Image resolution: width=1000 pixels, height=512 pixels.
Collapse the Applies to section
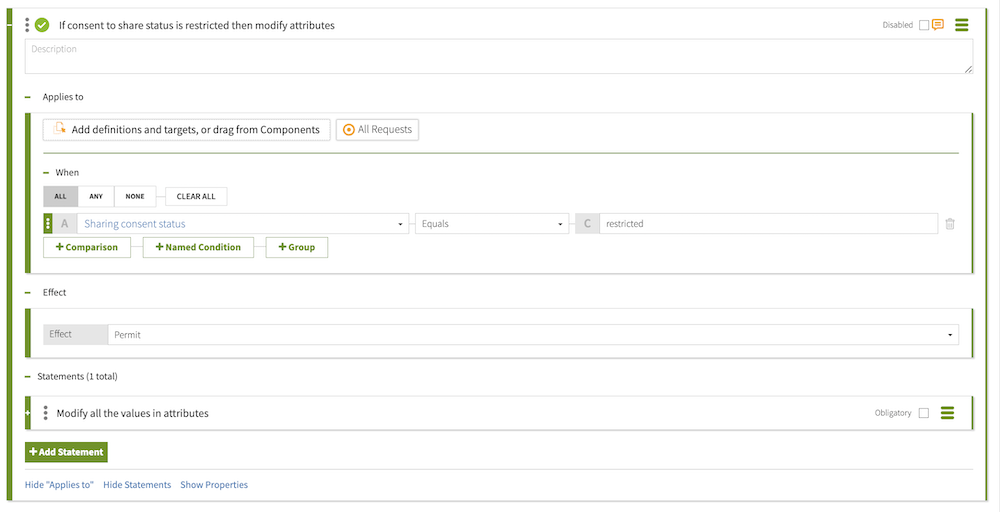click(x=27, y=97)
